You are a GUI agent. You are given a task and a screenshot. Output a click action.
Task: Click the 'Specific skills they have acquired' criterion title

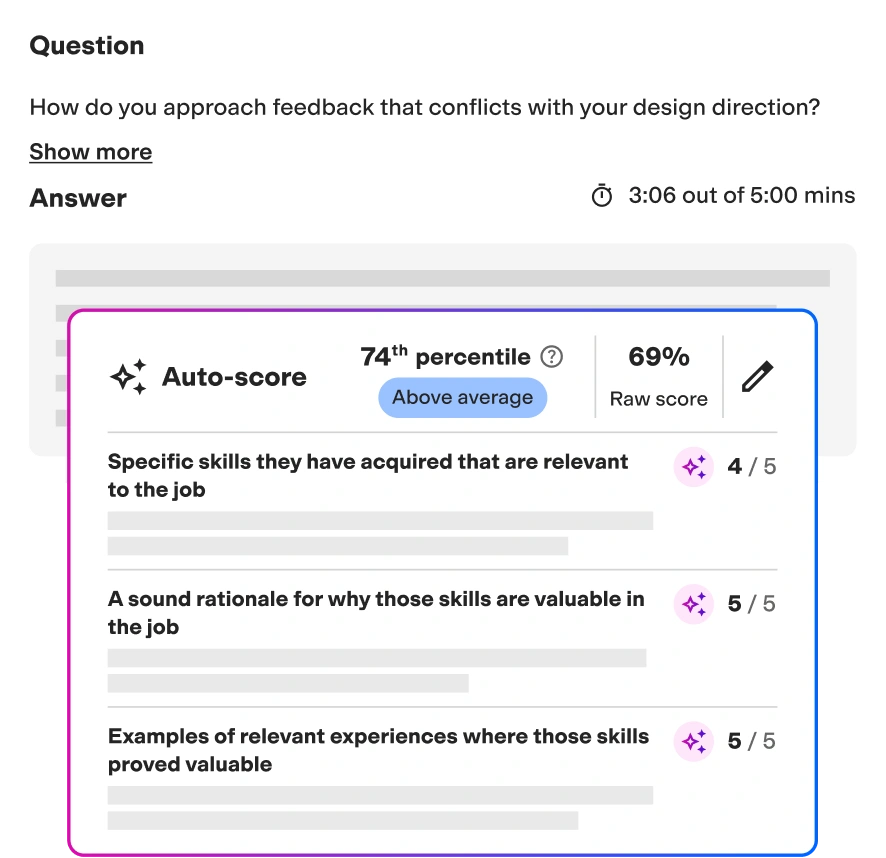[368, 475]
